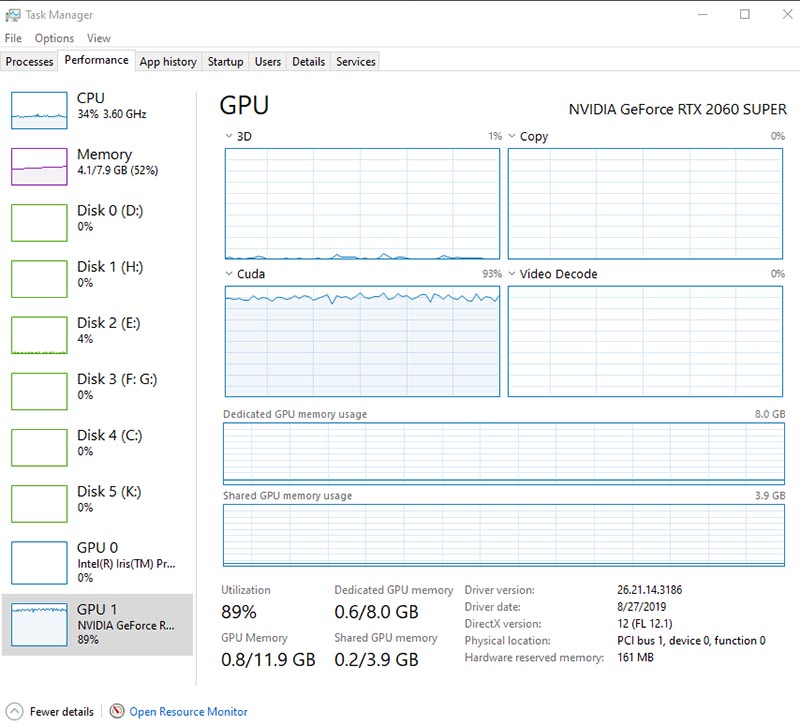Switch to the Users tab
The image size is (800, 725).
pos(268,62)
